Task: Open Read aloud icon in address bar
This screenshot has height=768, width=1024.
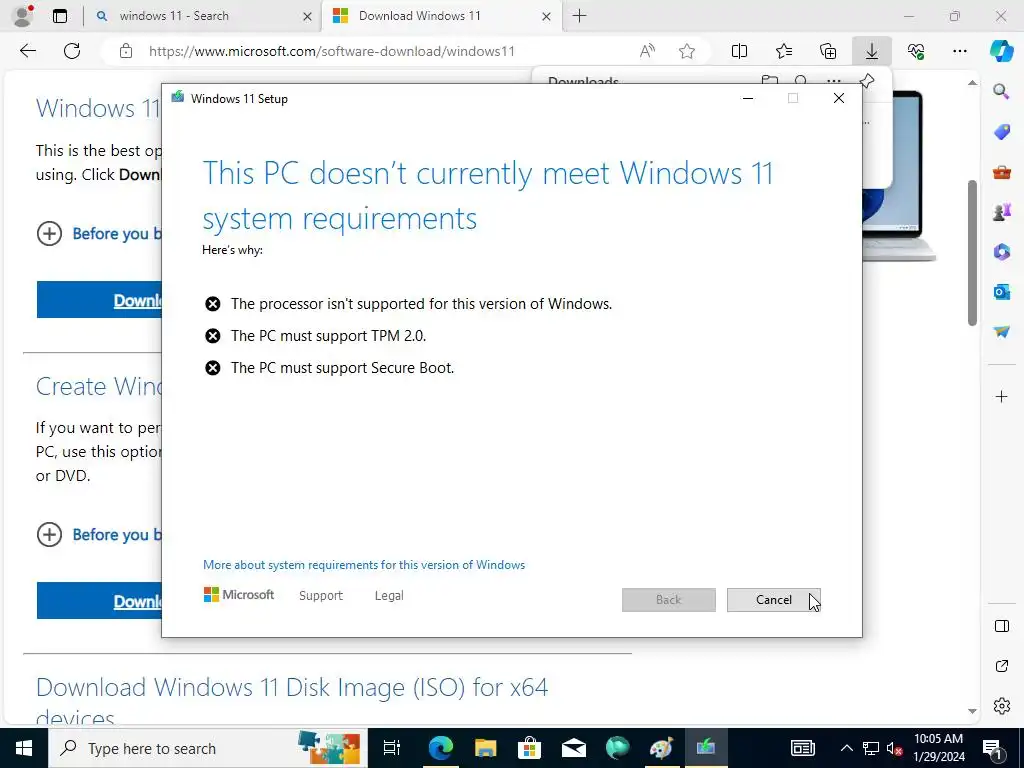Action: 647,51
